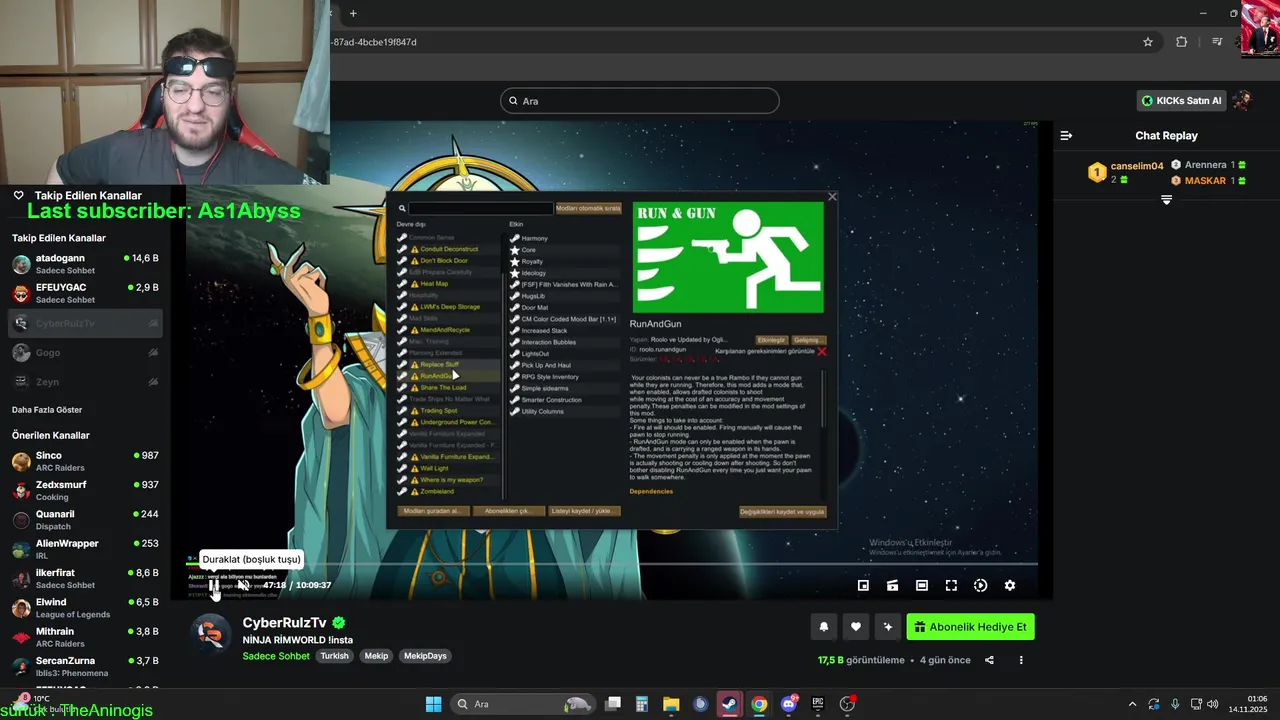Open the Elwind recommended channel
Viewport: 1280px width, 720px height.
click(x=85, y=608)
